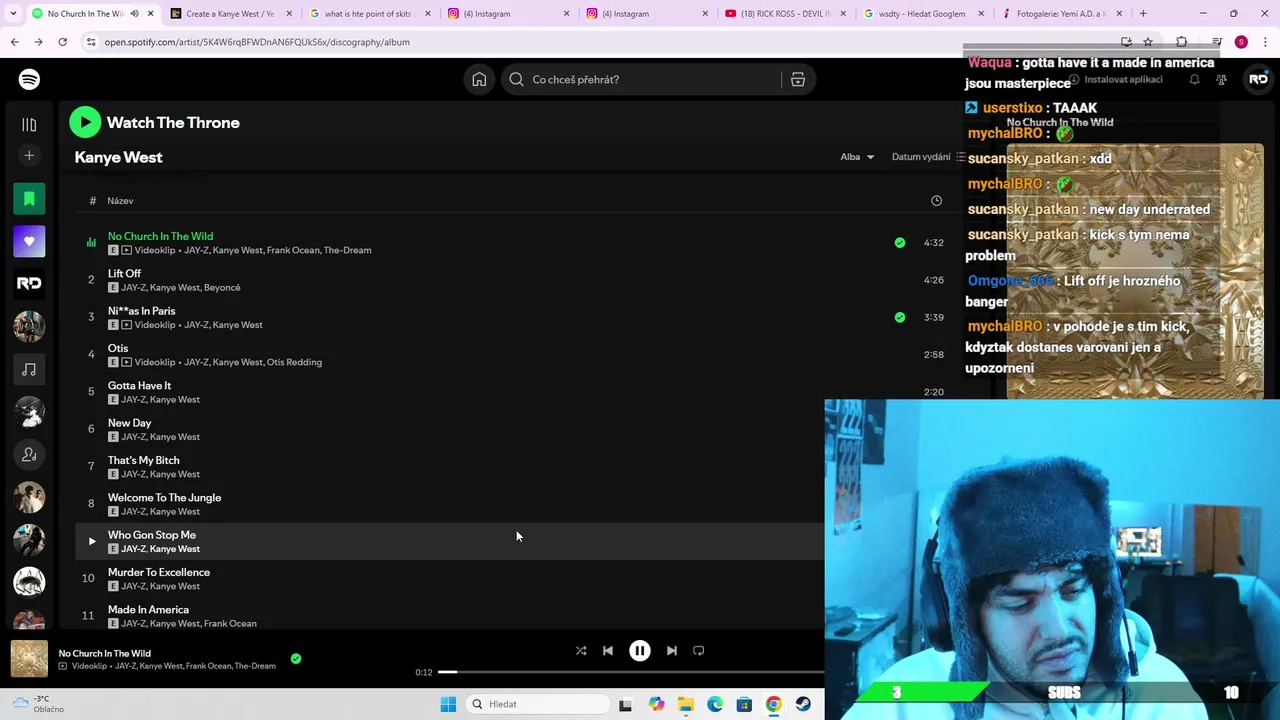
Task: Bookmark this page with star icon
Action: (x=1148, y=42)
